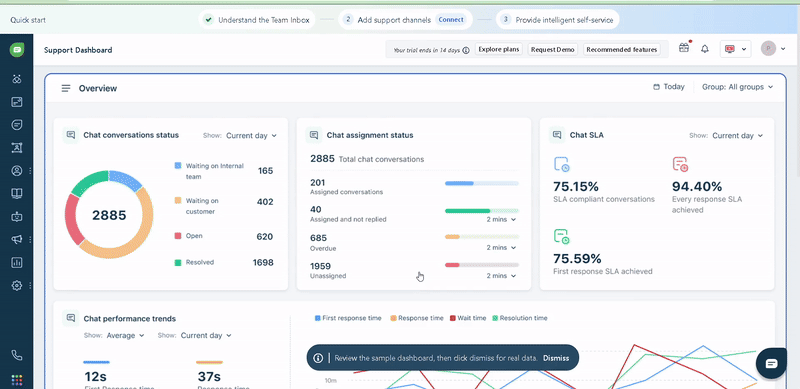Viewport: 800px width, 389px height.
Task: Toggle Wait time series in chart legend
Action: 468,318
